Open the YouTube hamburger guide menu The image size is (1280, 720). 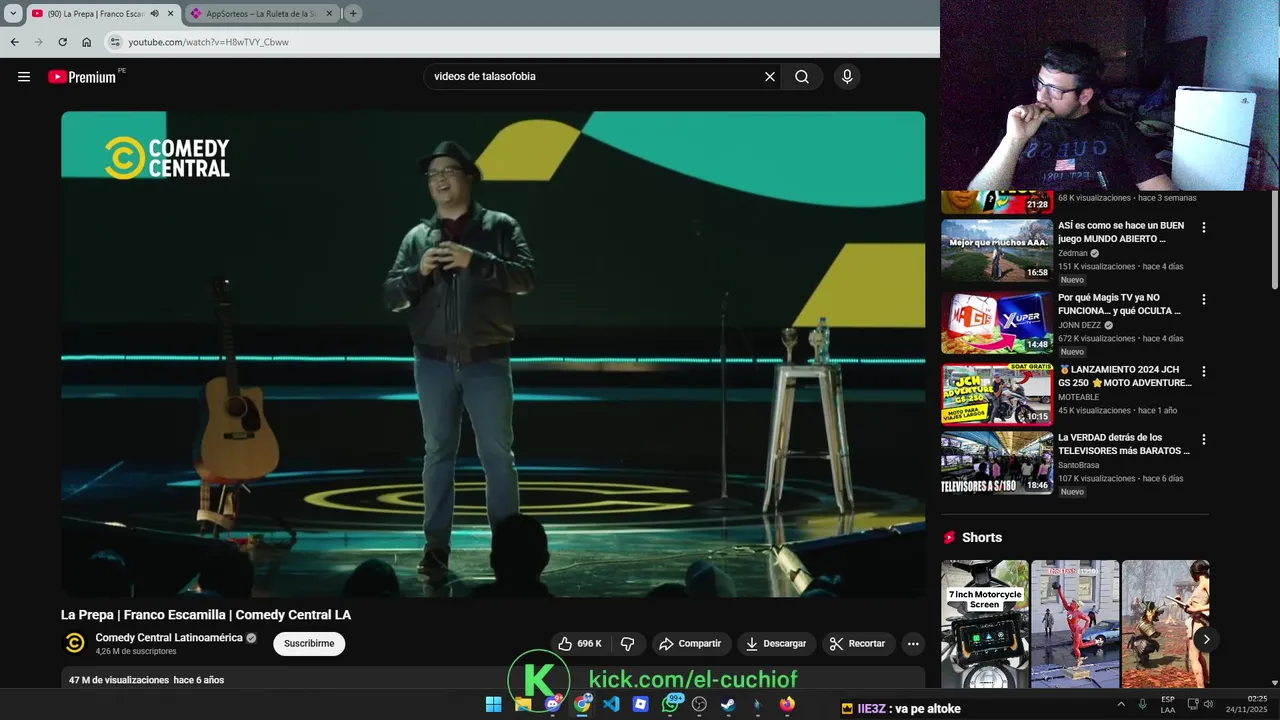pos(24,77)
